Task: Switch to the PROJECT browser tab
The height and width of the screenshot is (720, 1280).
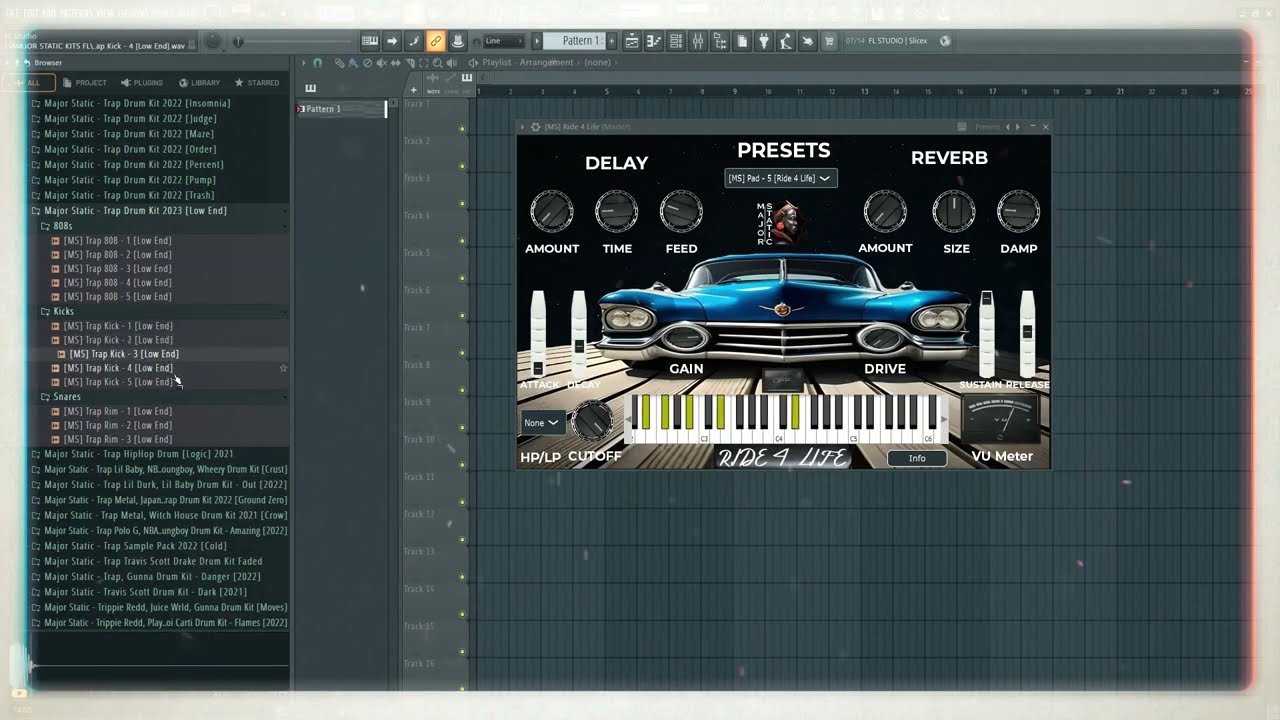Action: coord(84,83)
